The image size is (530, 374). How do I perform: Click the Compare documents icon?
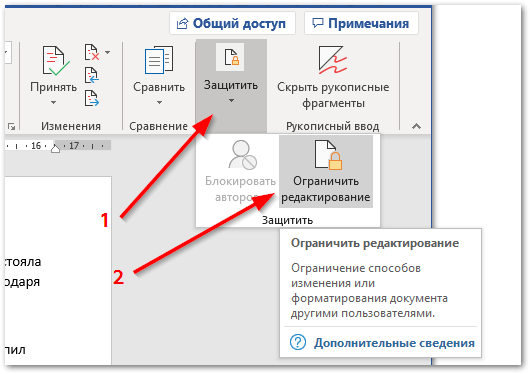(x=159, y=60)
